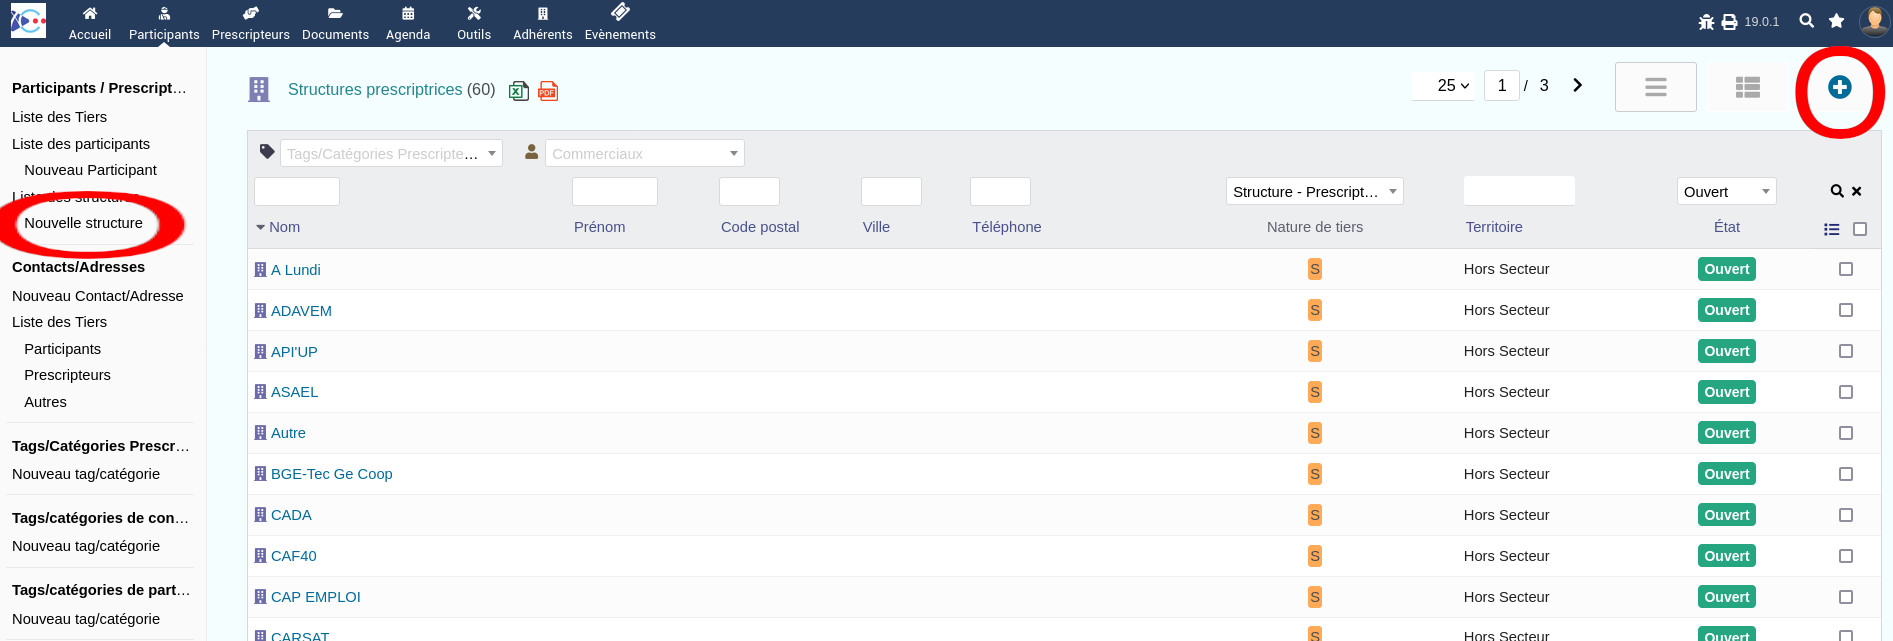This screenshot has height=641, width=1893.
Task: Open the bookmarks star icon
Action: point(1836,21)
